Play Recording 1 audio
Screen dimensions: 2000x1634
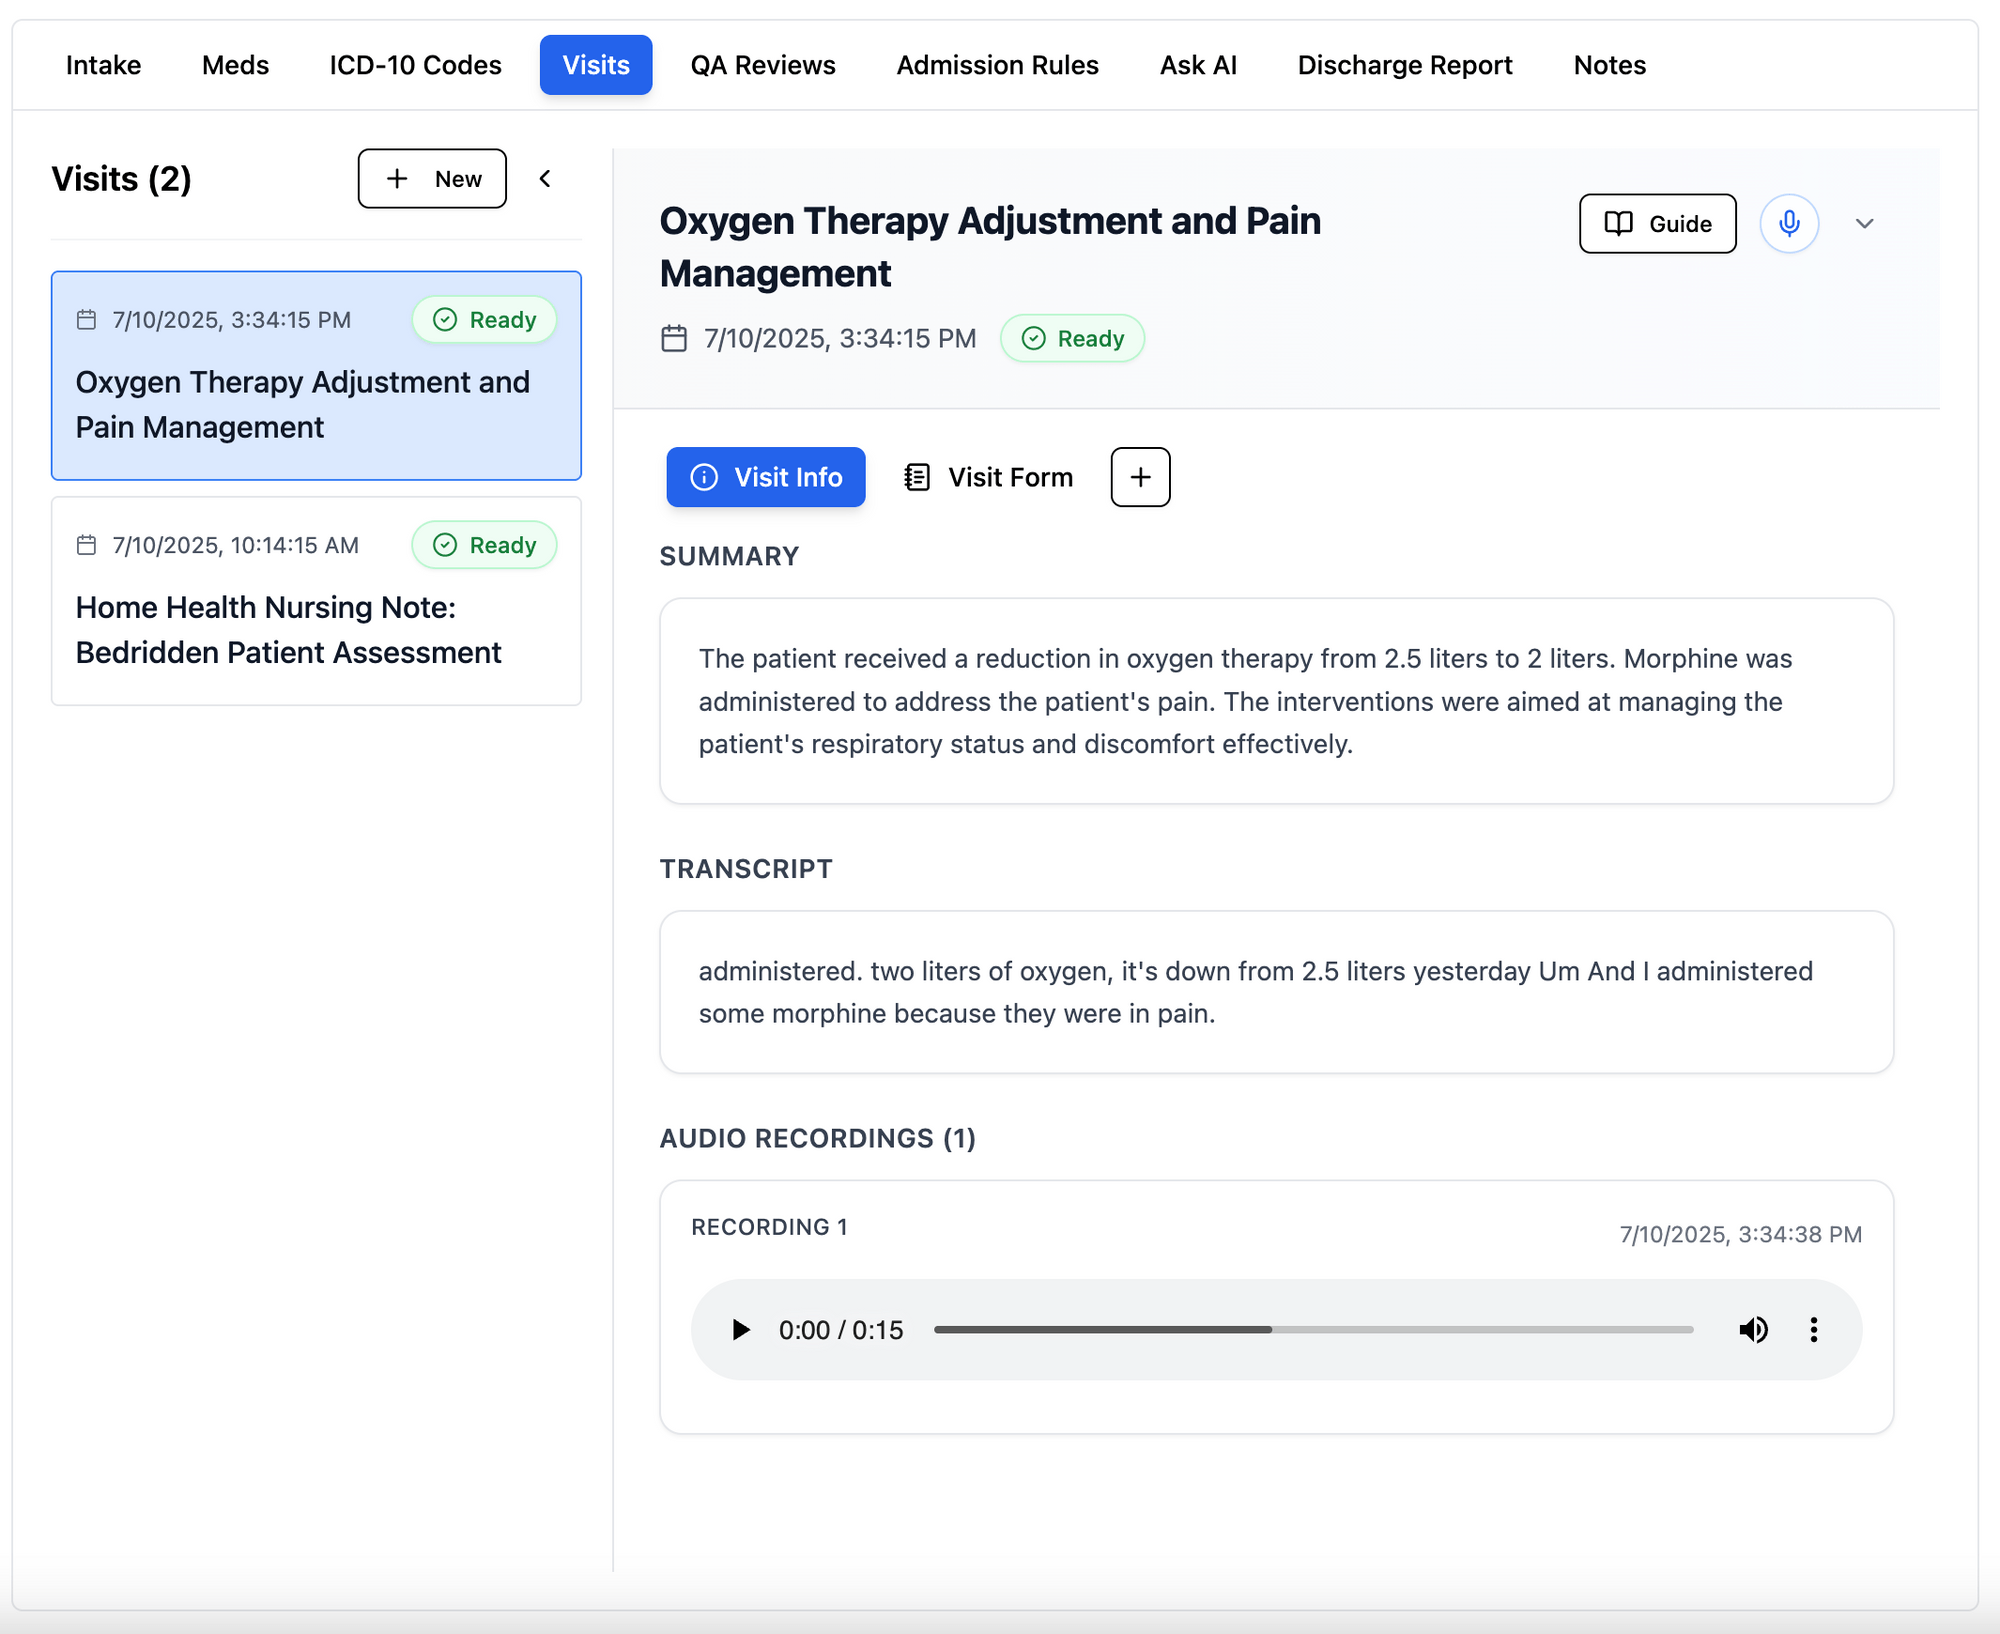pos(740,1330)
